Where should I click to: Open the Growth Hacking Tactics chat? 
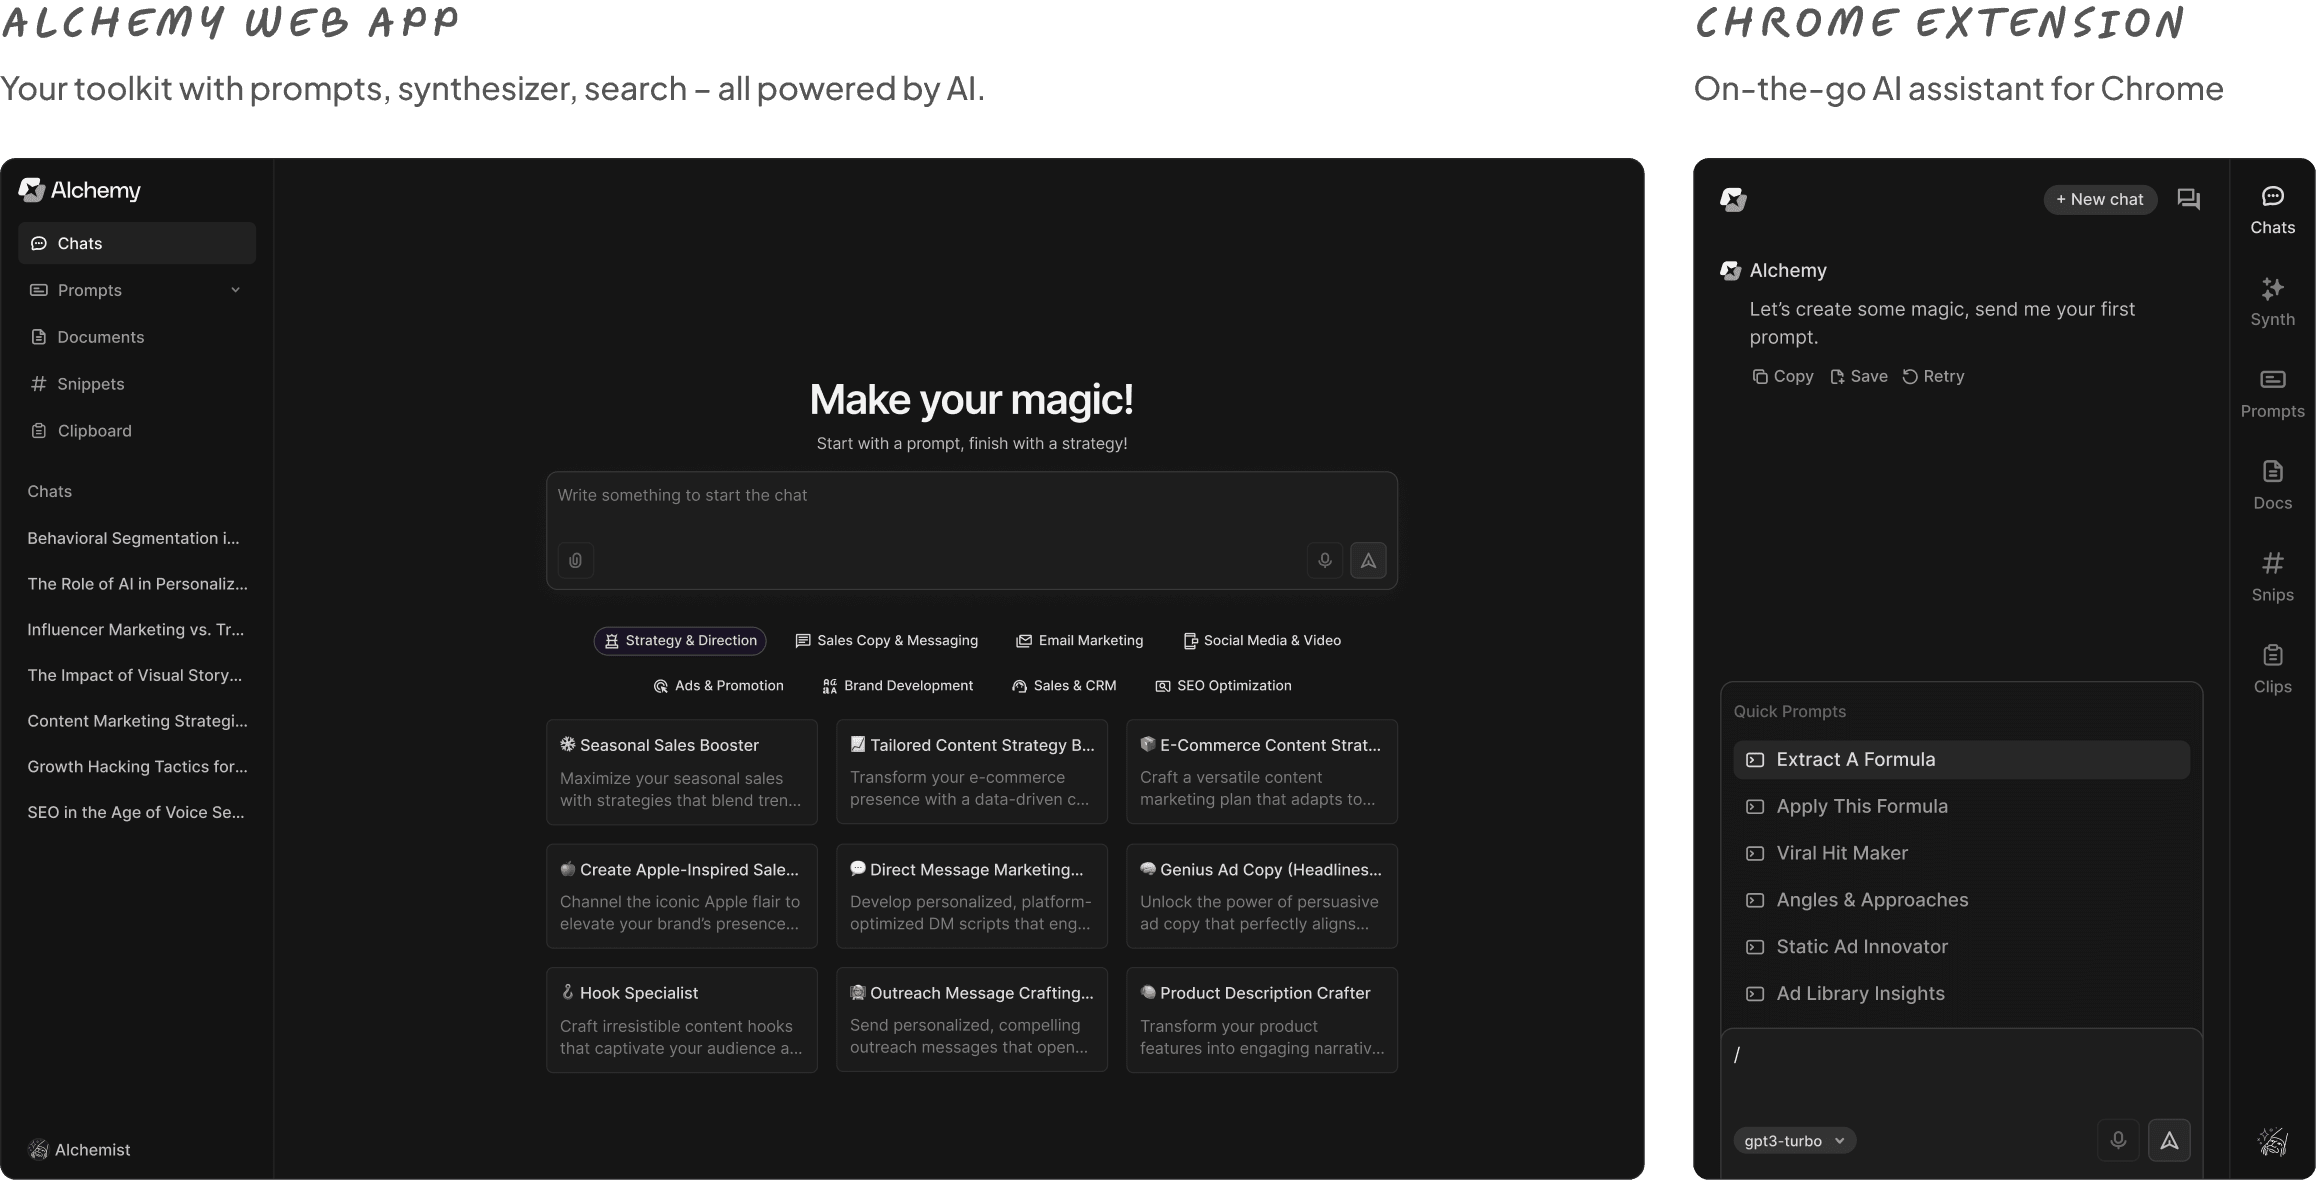(x=138, y=767)
